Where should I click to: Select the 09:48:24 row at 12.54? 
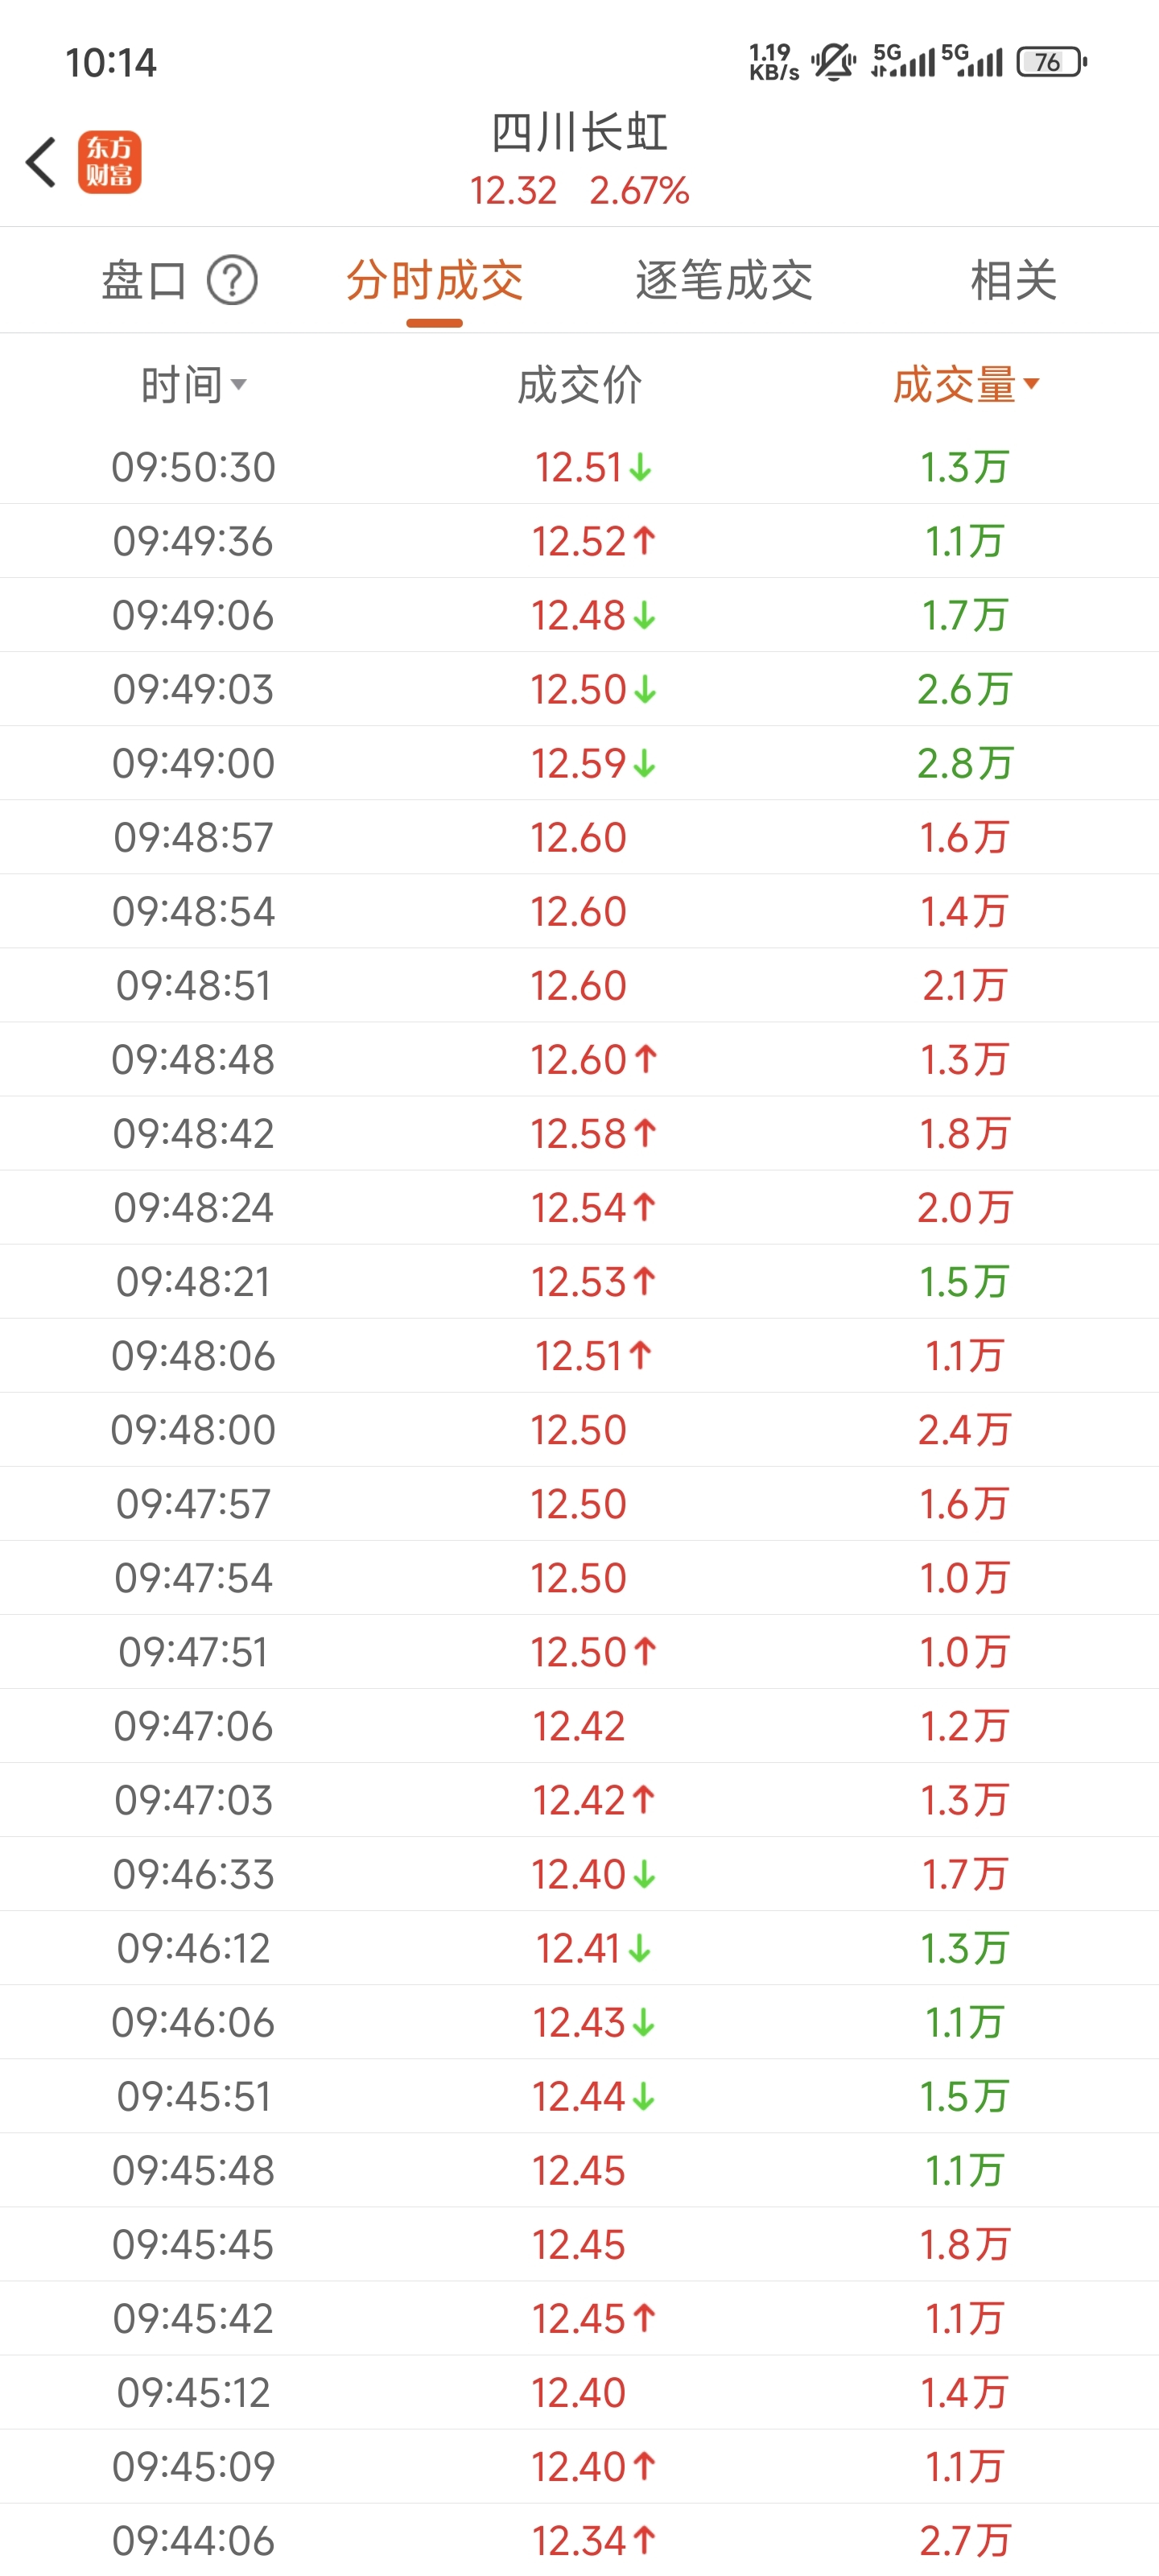tap(579, 1207)
